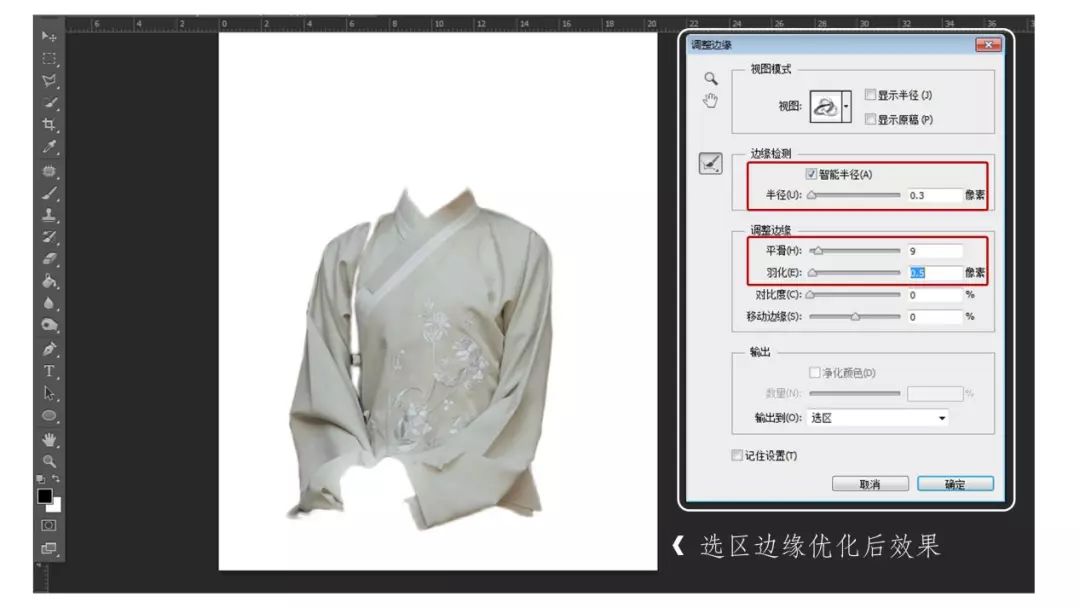The height and width of the screenshot is (608, 1080).
Task: Click the 取消 cancel button
Action: (870, 484)
